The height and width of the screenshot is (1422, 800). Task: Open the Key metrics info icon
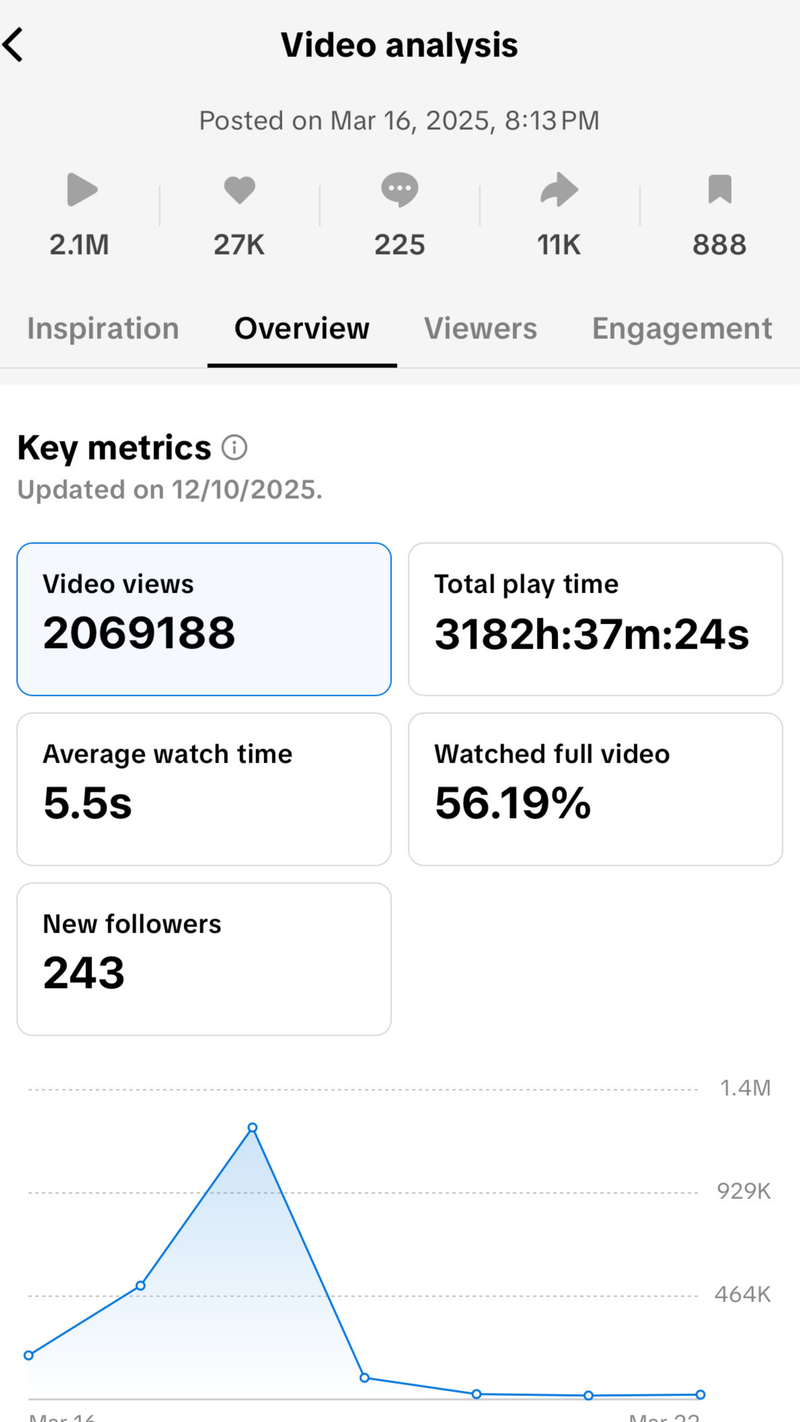[234, 448]
